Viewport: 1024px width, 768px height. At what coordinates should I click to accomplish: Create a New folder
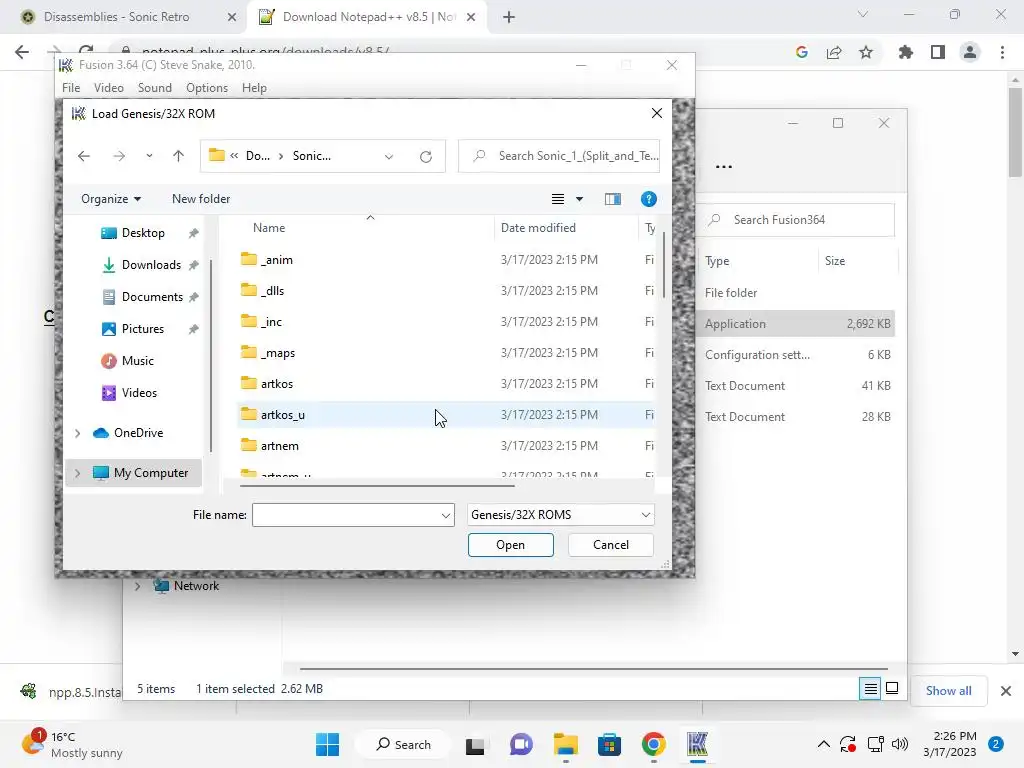(201, 199)
